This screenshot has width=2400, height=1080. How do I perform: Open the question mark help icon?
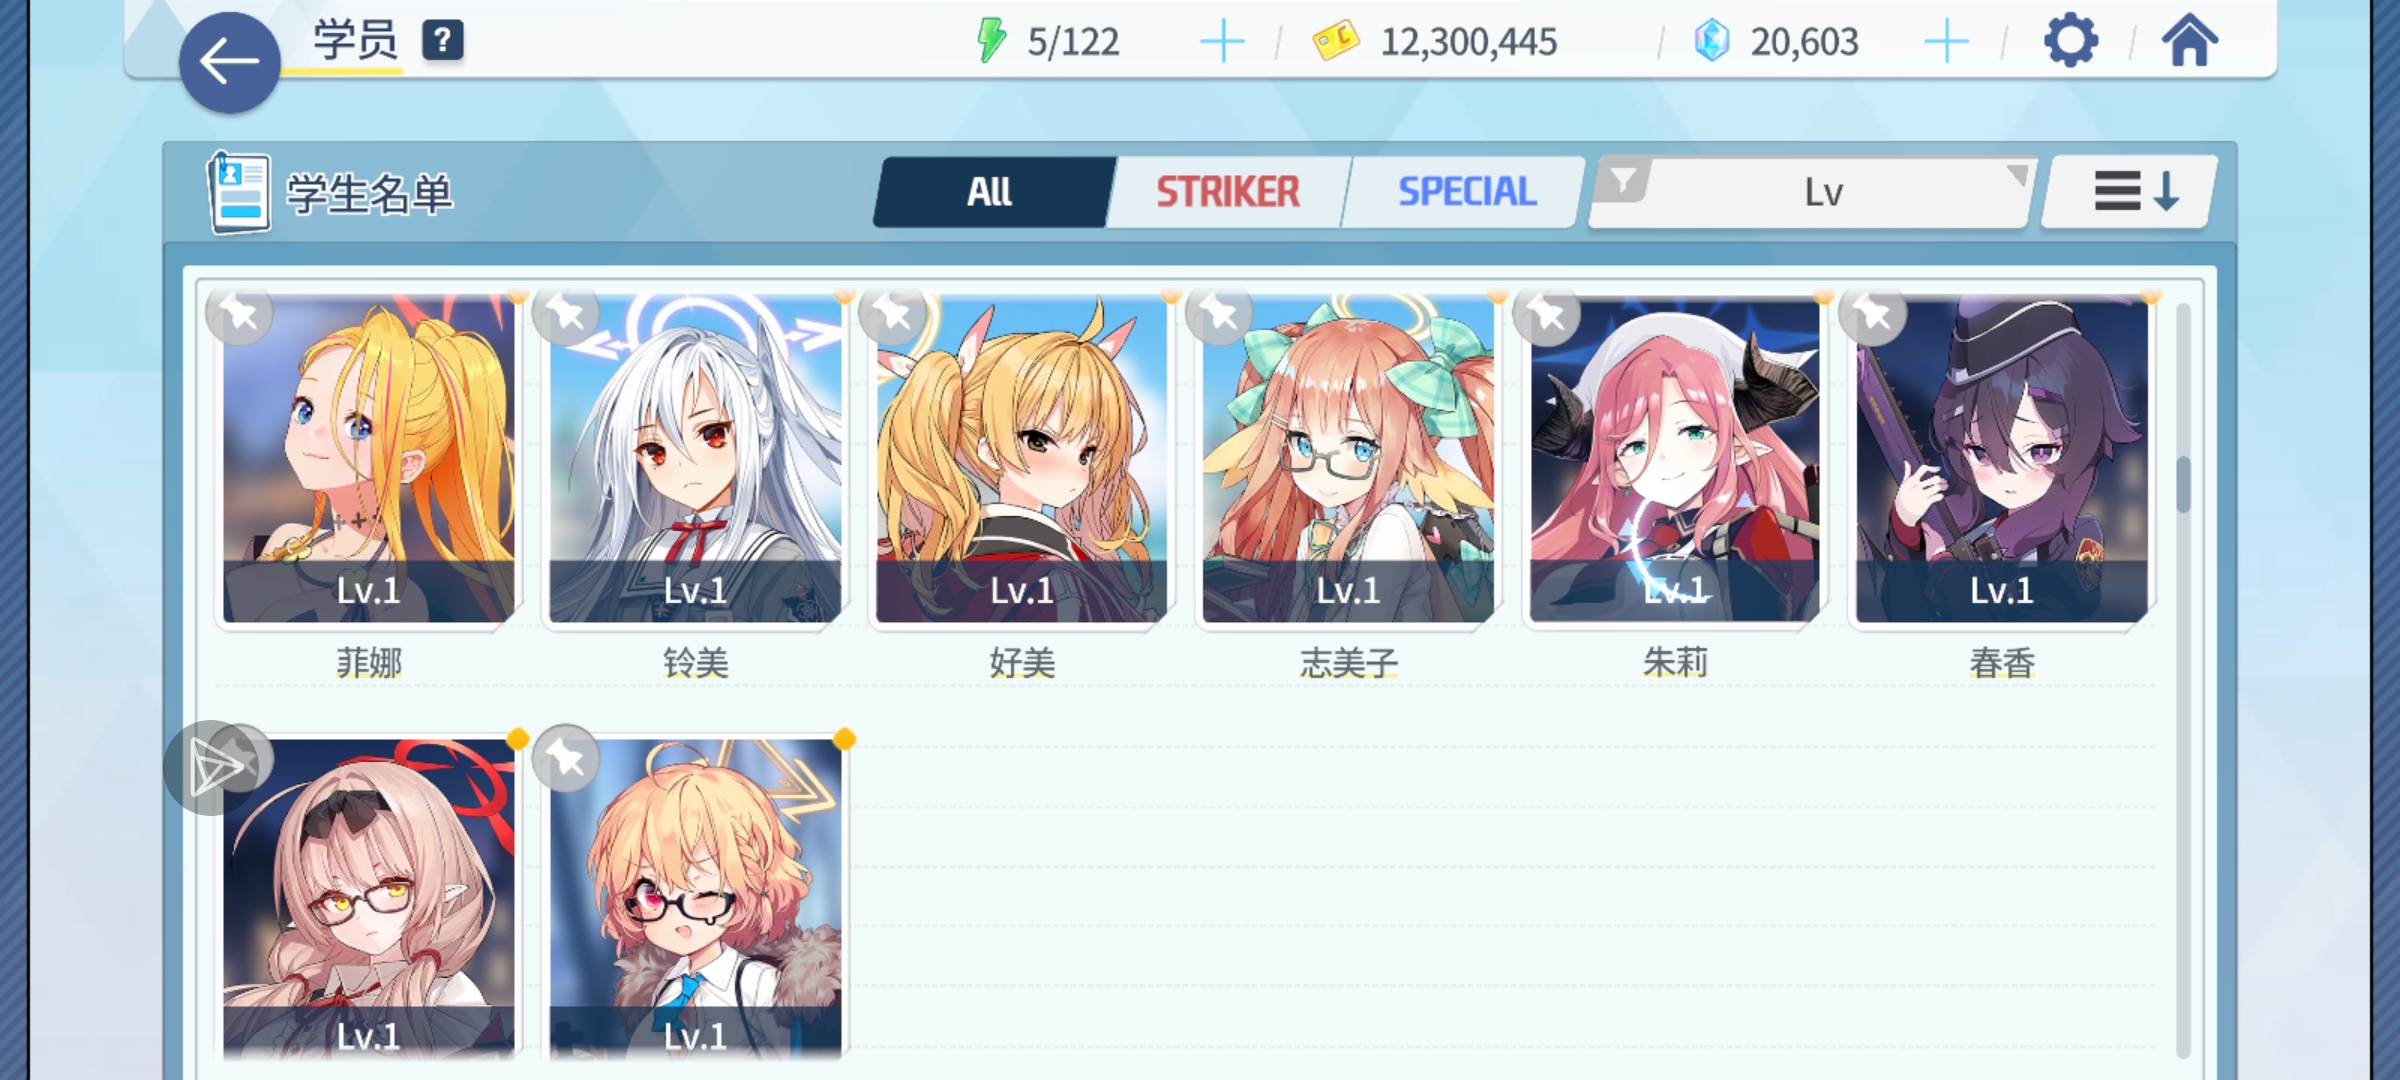pos(442,41)
